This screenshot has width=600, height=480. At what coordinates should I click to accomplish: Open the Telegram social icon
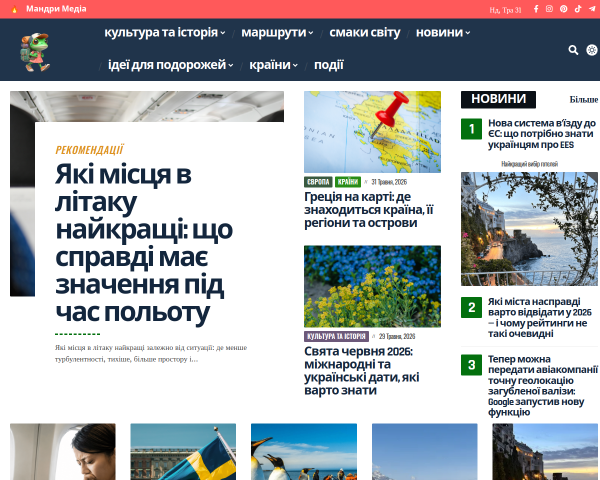pos(592,9)
